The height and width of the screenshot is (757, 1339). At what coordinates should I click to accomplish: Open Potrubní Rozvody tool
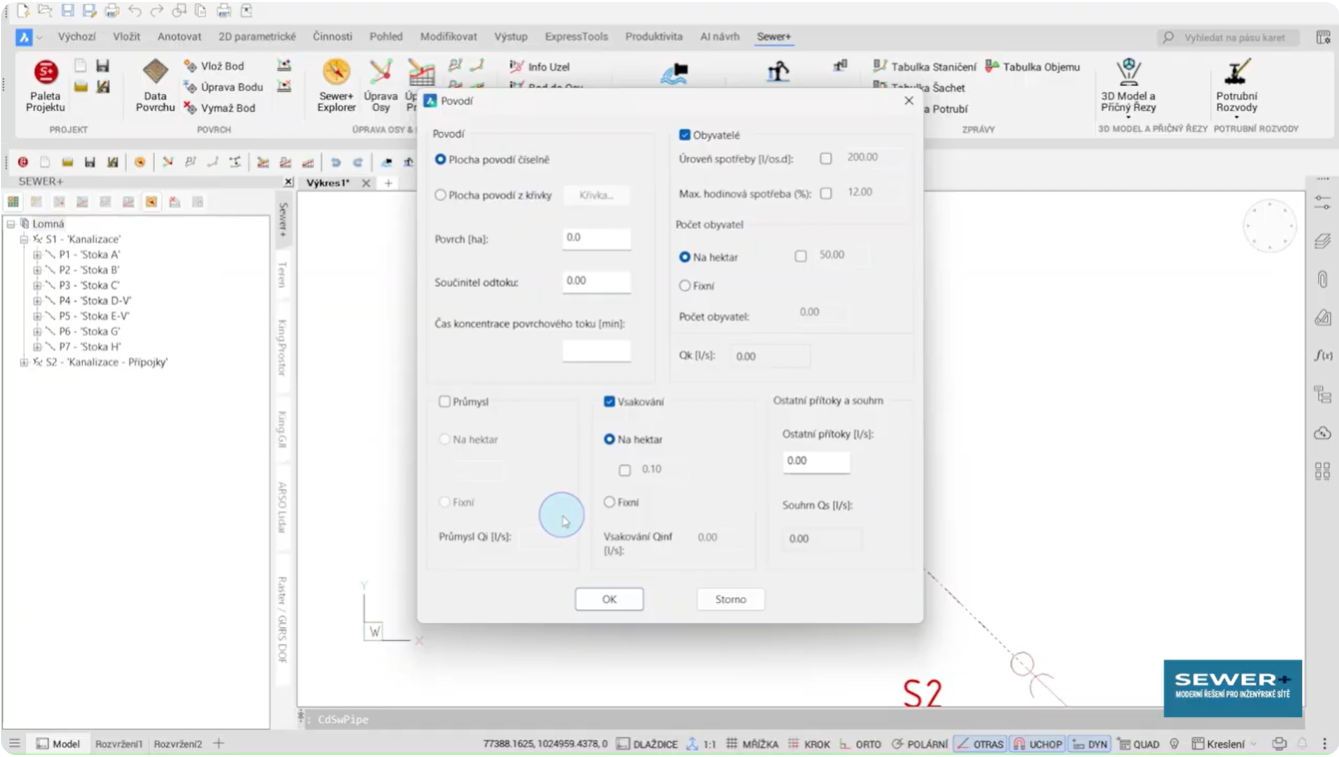coord(1236,73)
